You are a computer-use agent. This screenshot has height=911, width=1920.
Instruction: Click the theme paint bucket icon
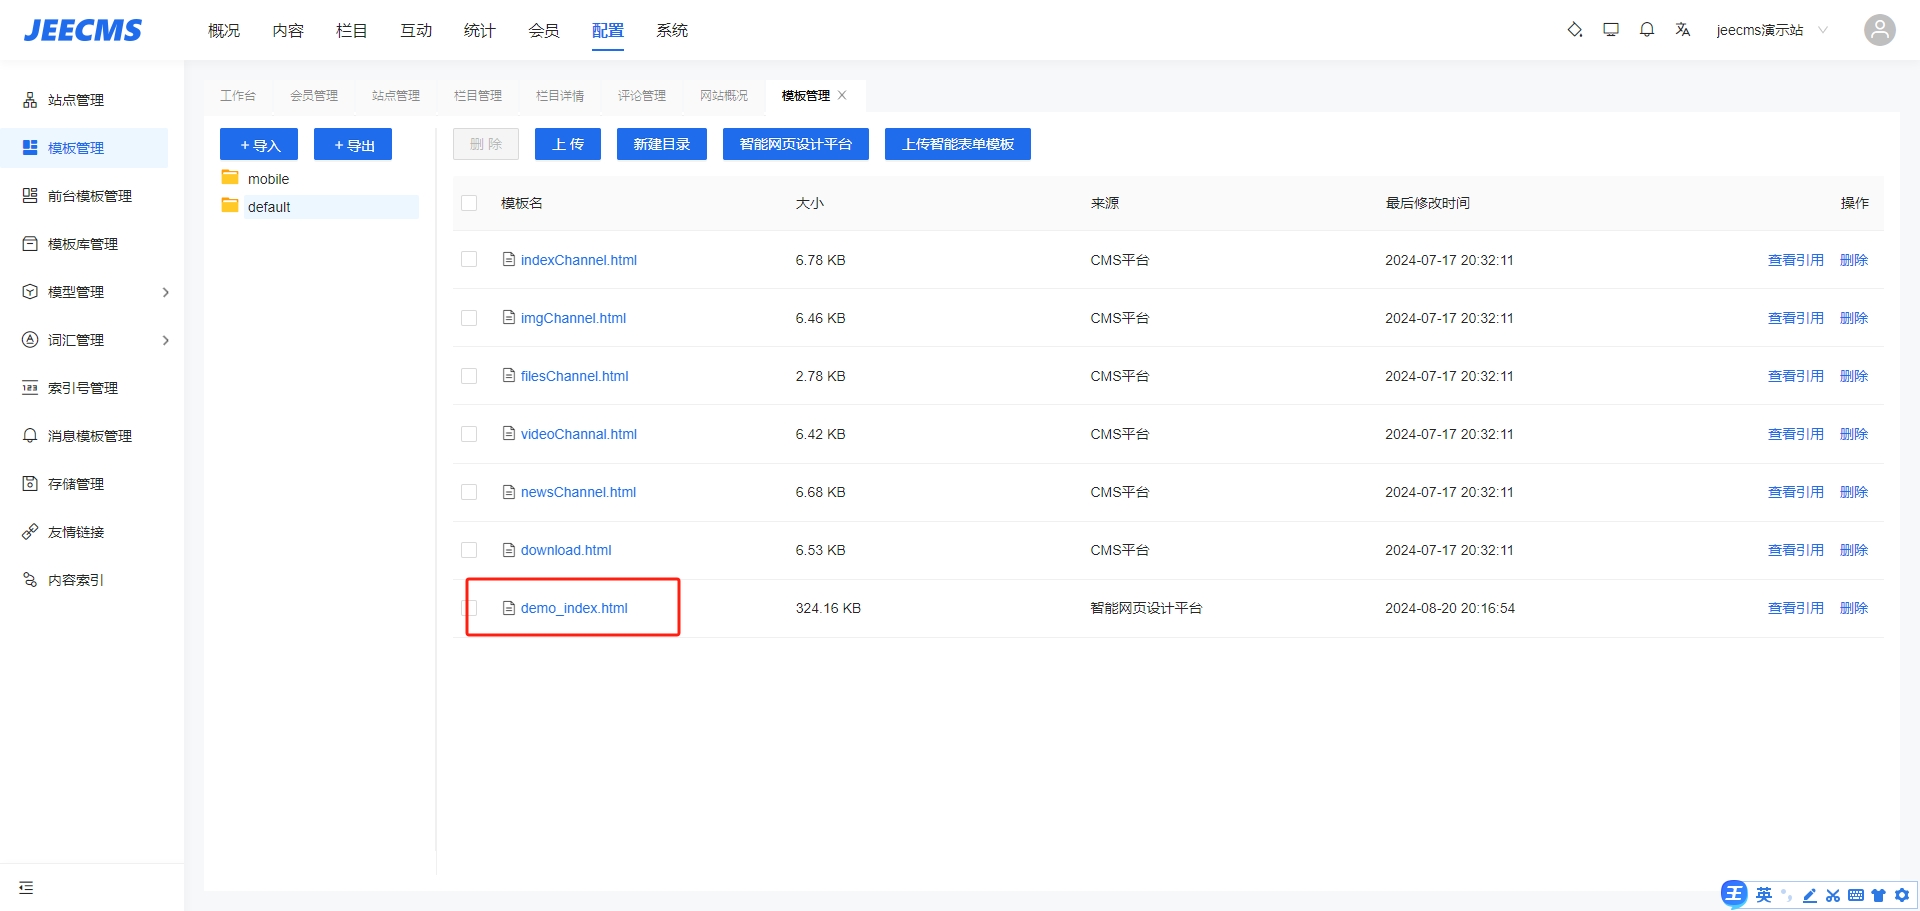pyautogui.click(x=1574, y=30)
